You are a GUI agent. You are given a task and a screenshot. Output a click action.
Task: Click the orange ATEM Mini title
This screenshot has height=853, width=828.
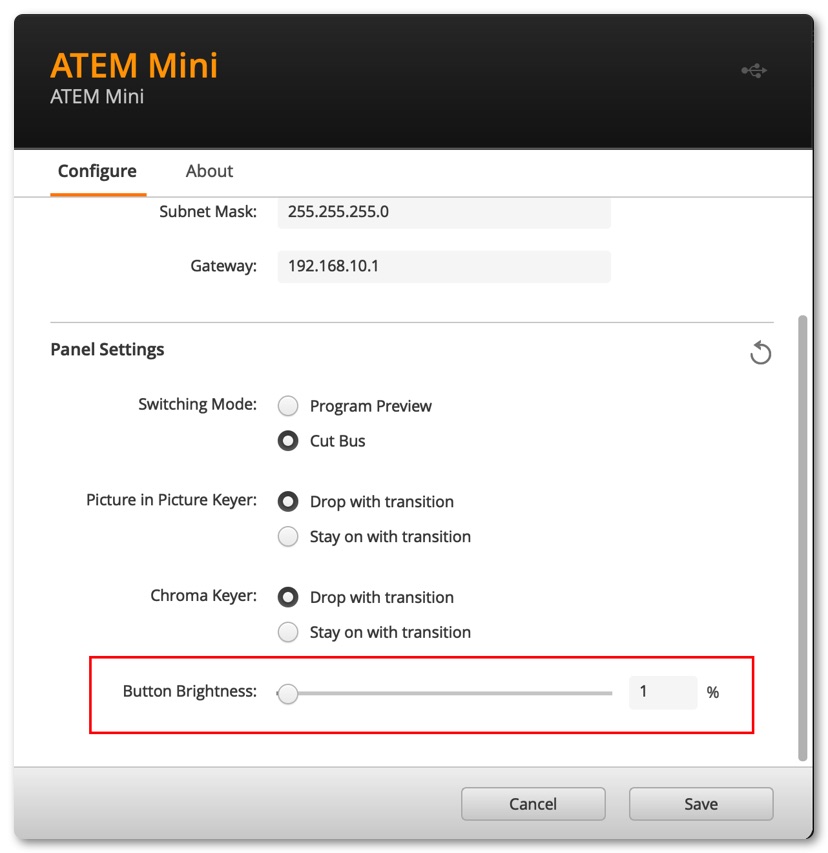coord(134,65)
